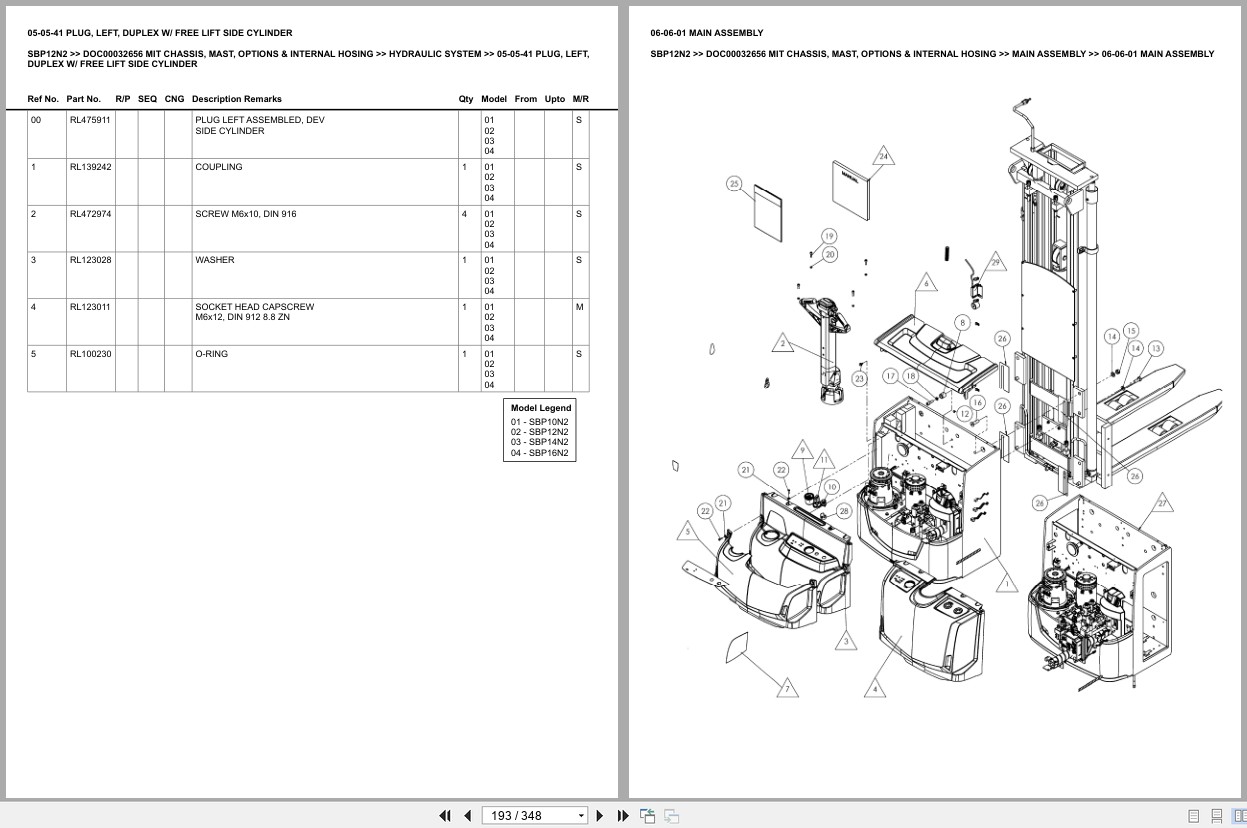
Task: Click the previous view icon
Action: [647, 816]
